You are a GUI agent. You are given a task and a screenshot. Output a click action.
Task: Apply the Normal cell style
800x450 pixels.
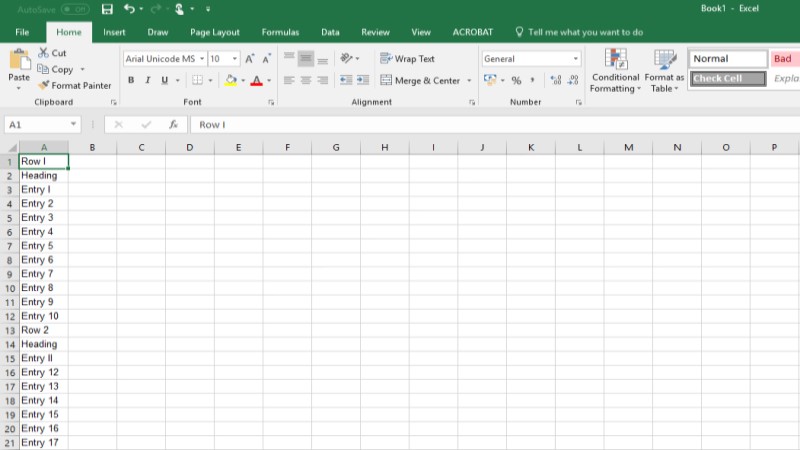(728, 59)
